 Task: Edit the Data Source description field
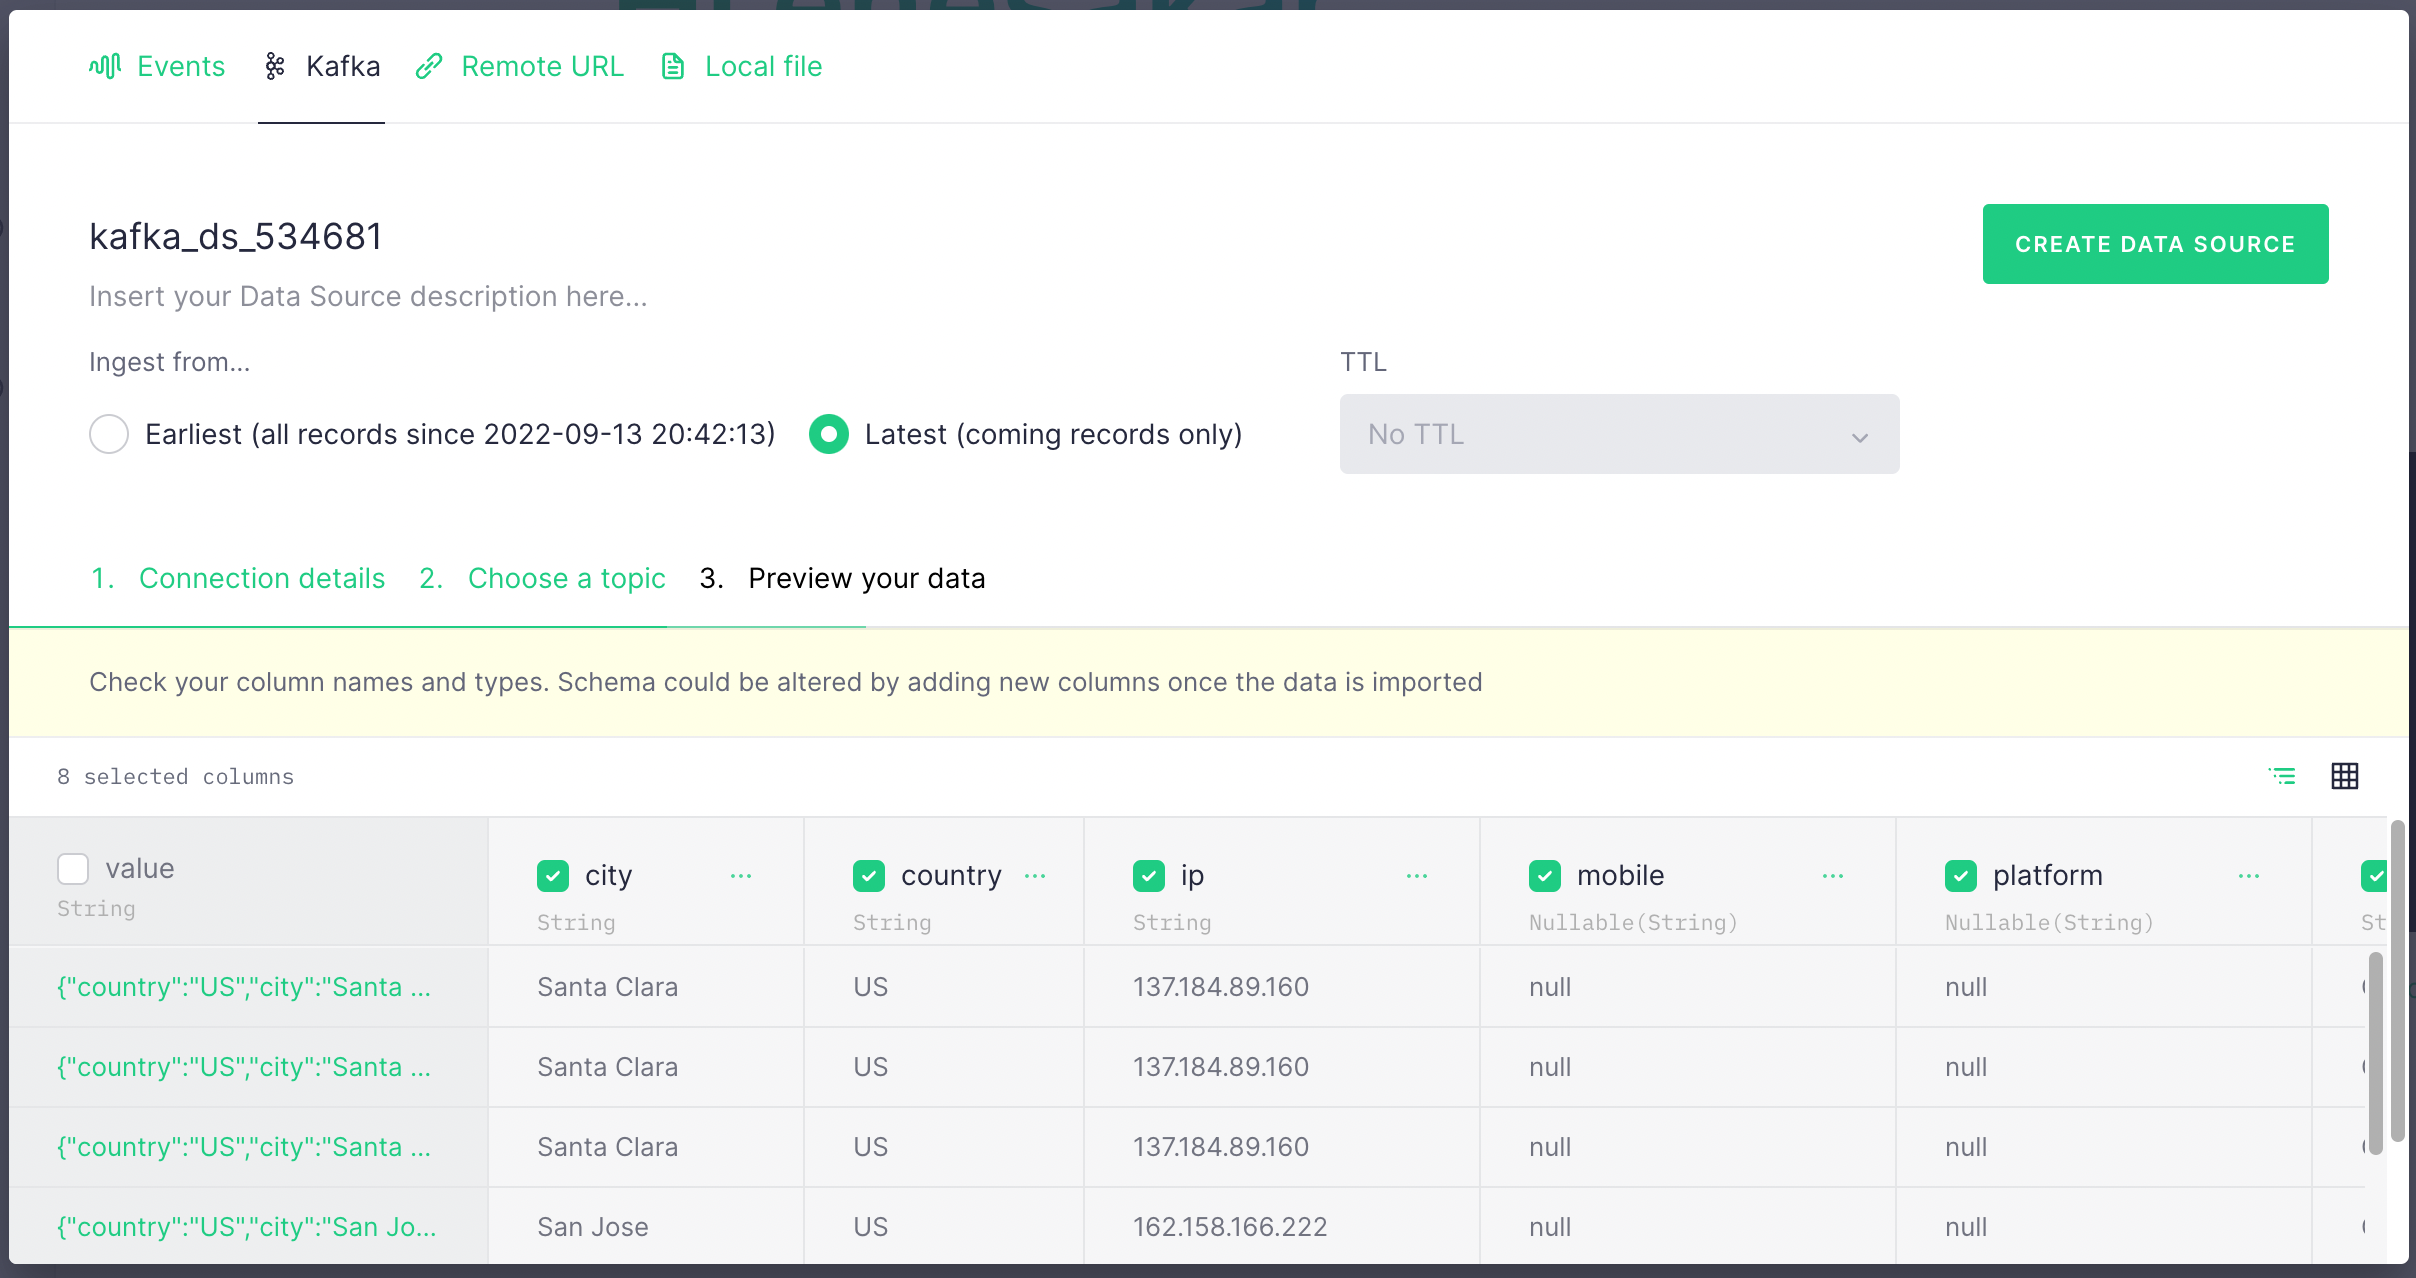(x=368, y=296)
